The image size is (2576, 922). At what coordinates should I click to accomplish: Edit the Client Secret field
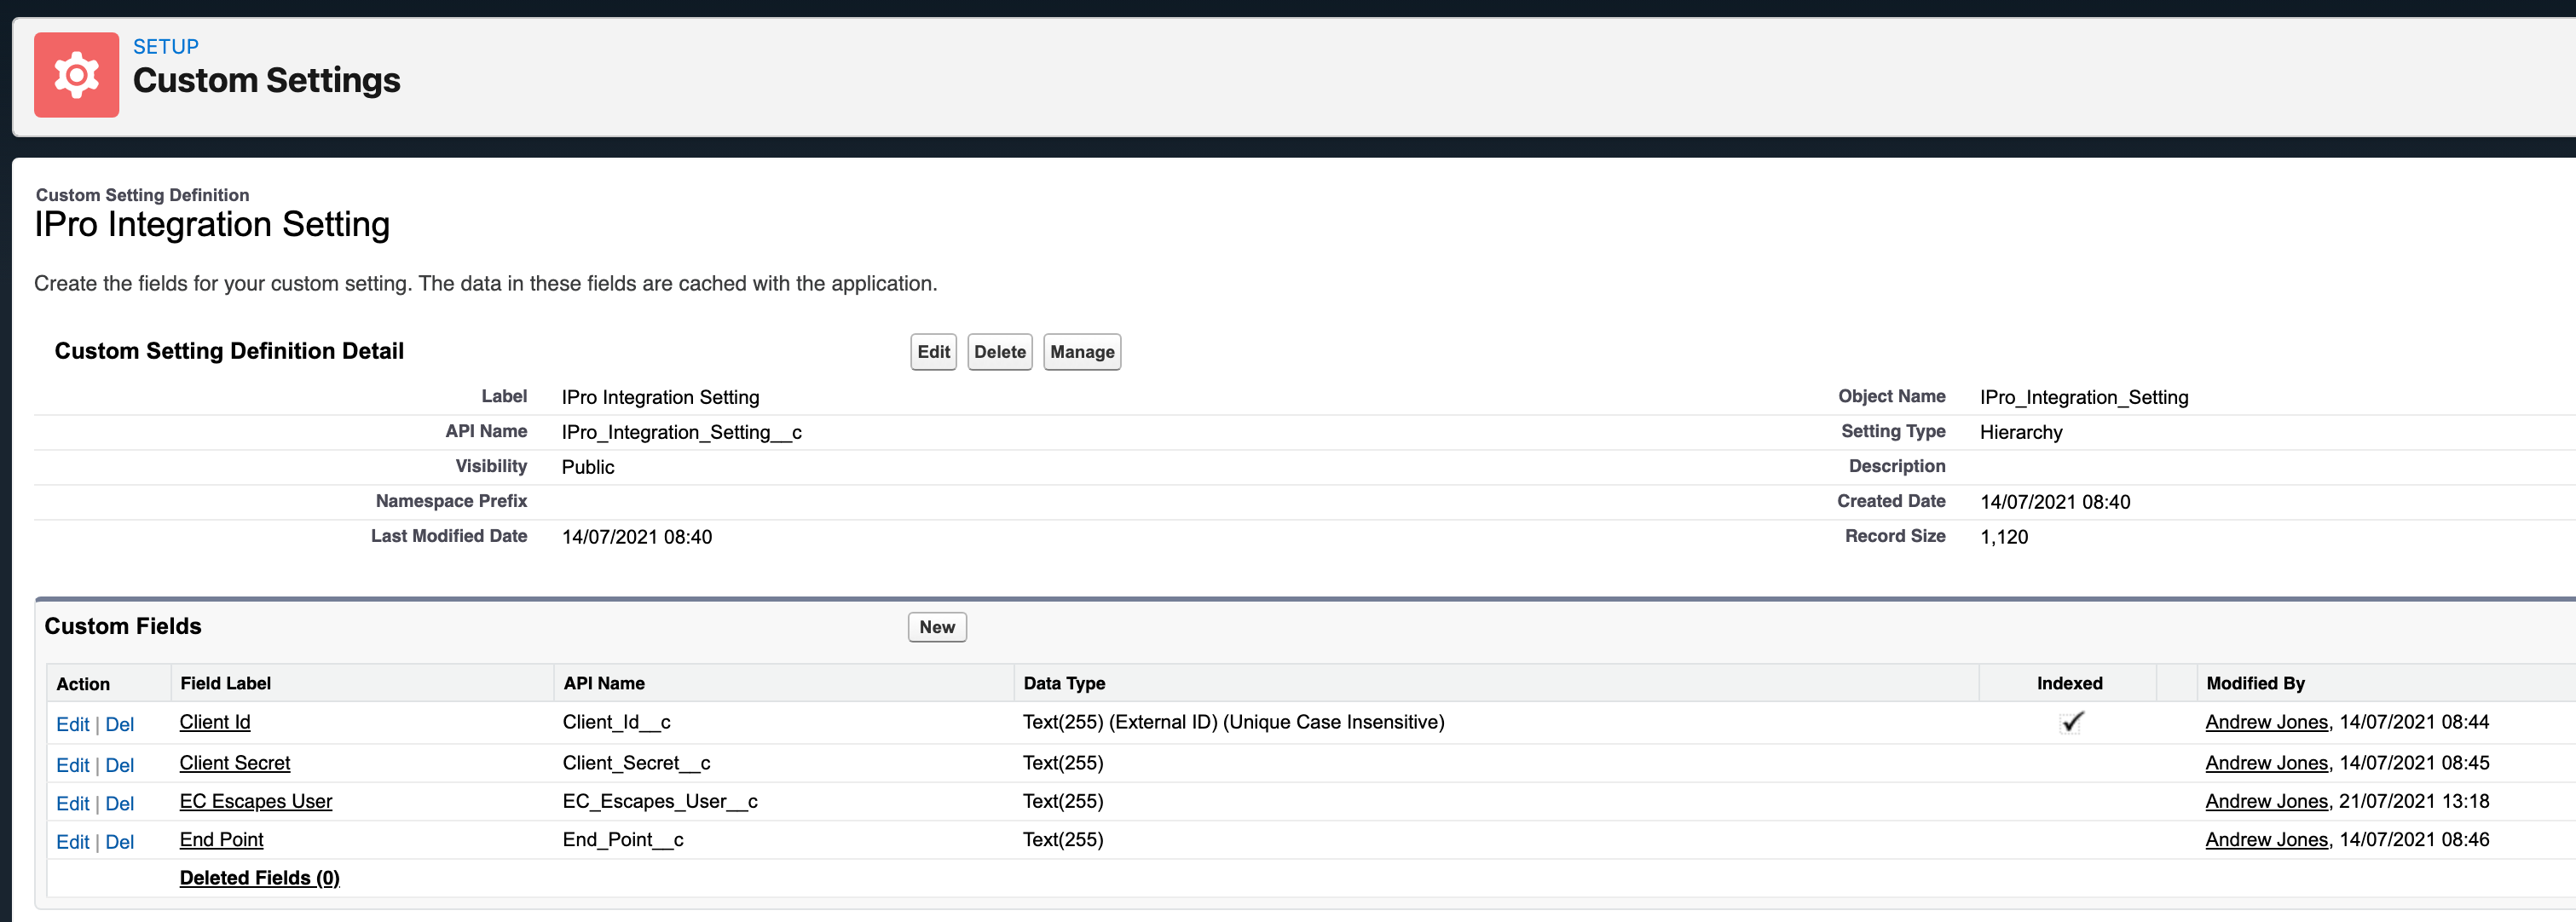pyautogui.click(x=72, y=765)
